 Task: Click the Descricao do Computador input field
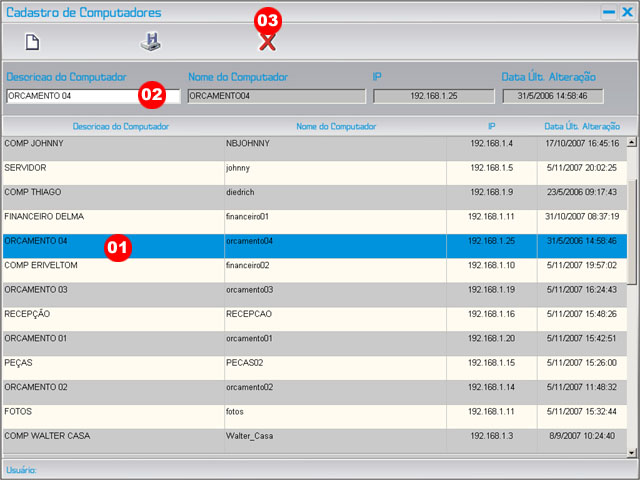click(70, 97)
